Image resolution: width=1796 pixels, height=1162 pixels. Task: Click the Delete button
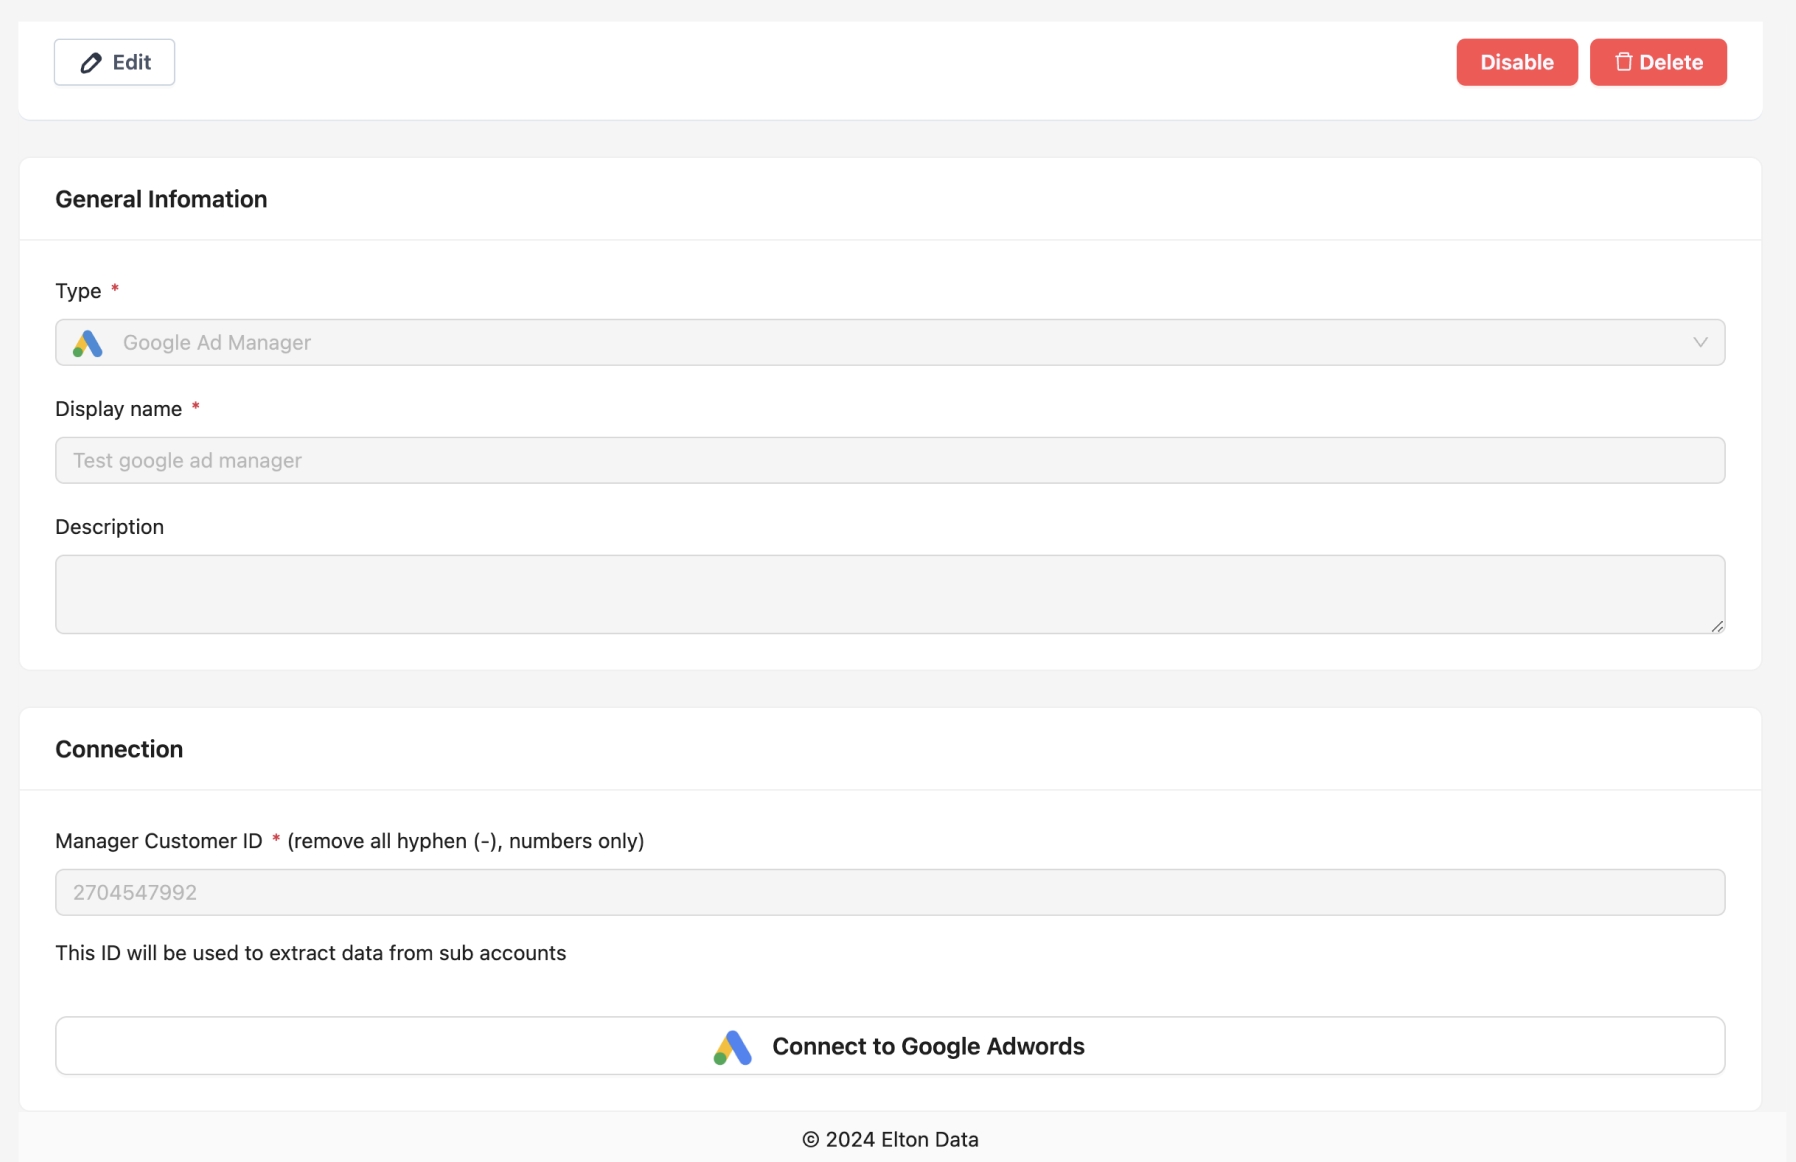click(x=1658, y=61)
